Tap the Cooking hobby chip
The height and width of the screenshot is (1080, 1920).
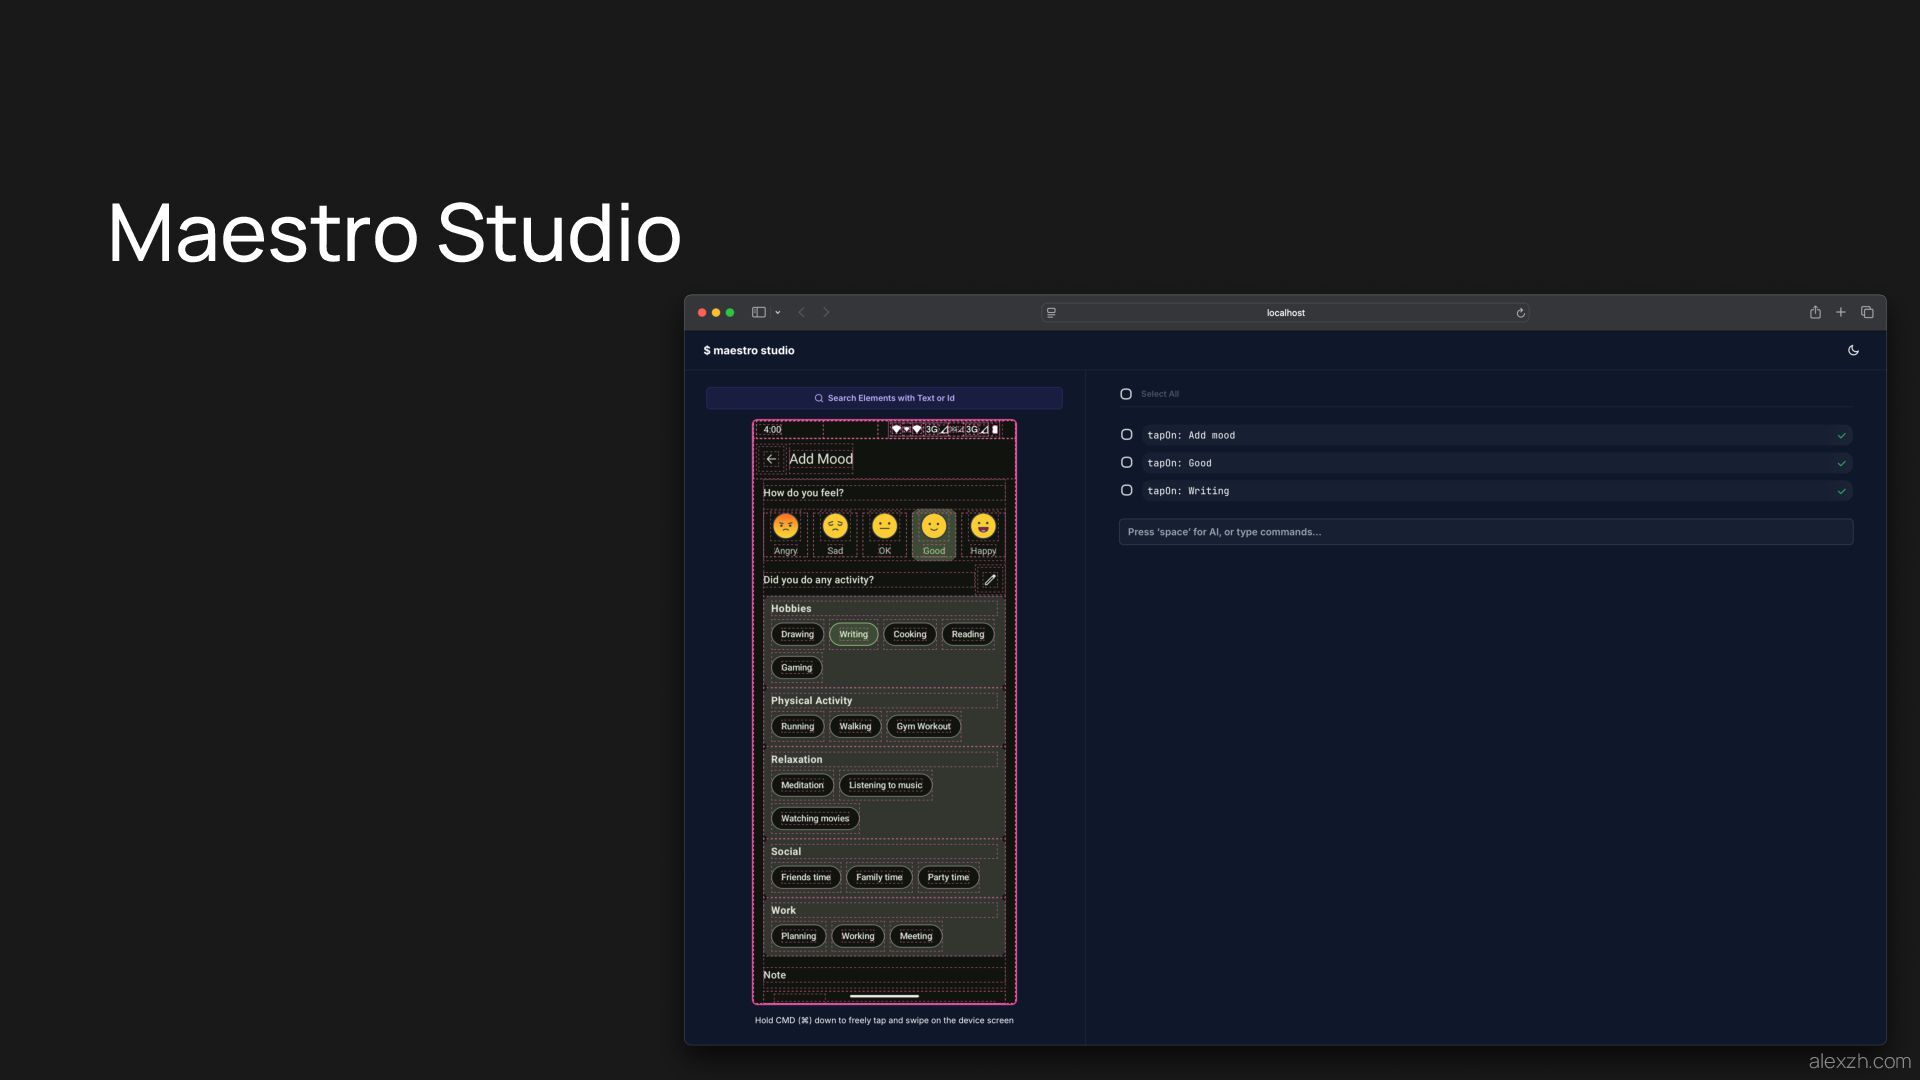pyautogui.click(x=909, y=634)
